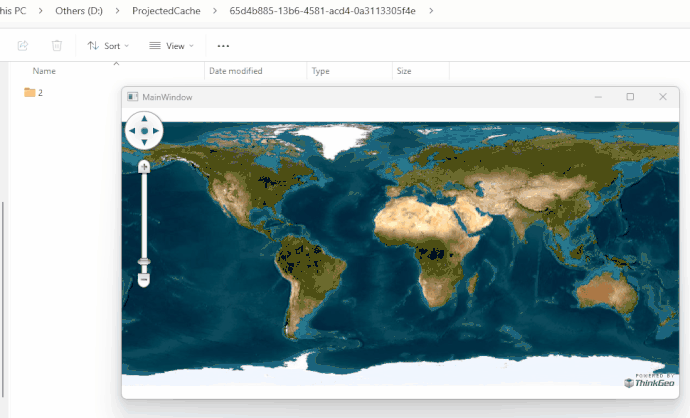The height and width of the screenshot is (418, 690).
Task: Open the Sort dropdown menu
Action: [x=104, y=46]
